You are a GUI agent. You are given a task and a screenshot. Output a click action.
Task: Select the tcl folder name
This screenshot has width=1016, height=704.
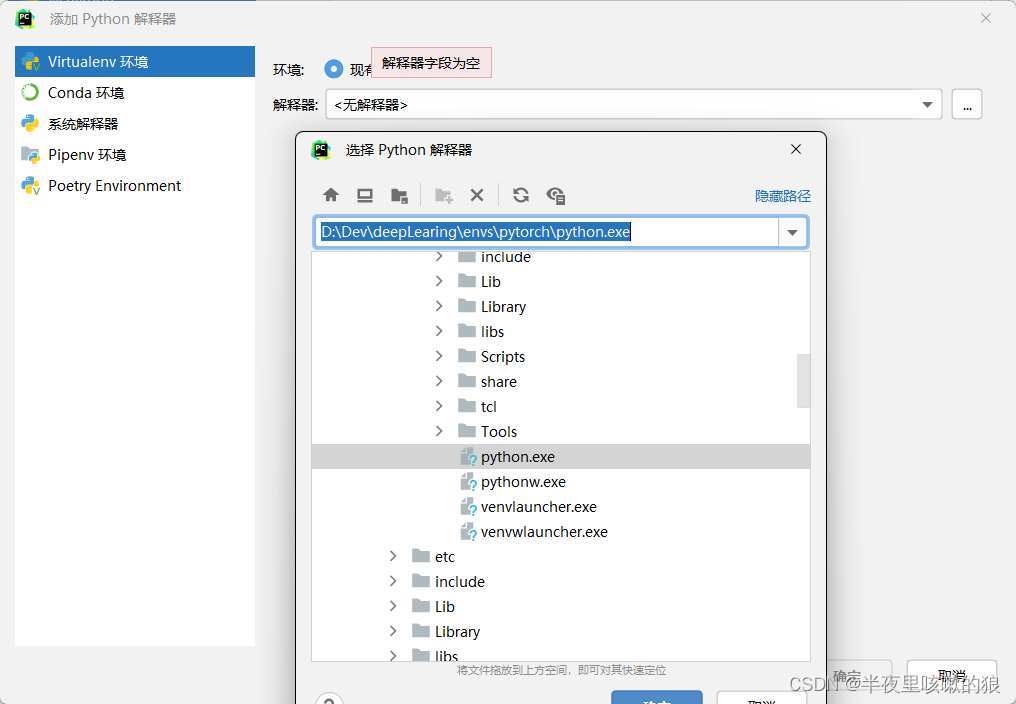click(x=489, y=406)
